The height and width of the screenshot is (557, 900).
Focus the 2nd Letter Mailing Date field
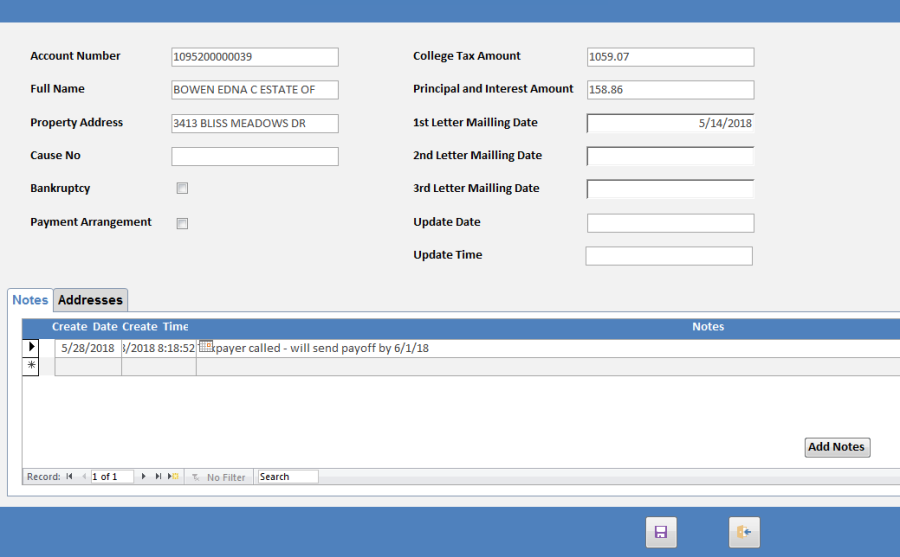pos(670,156)
